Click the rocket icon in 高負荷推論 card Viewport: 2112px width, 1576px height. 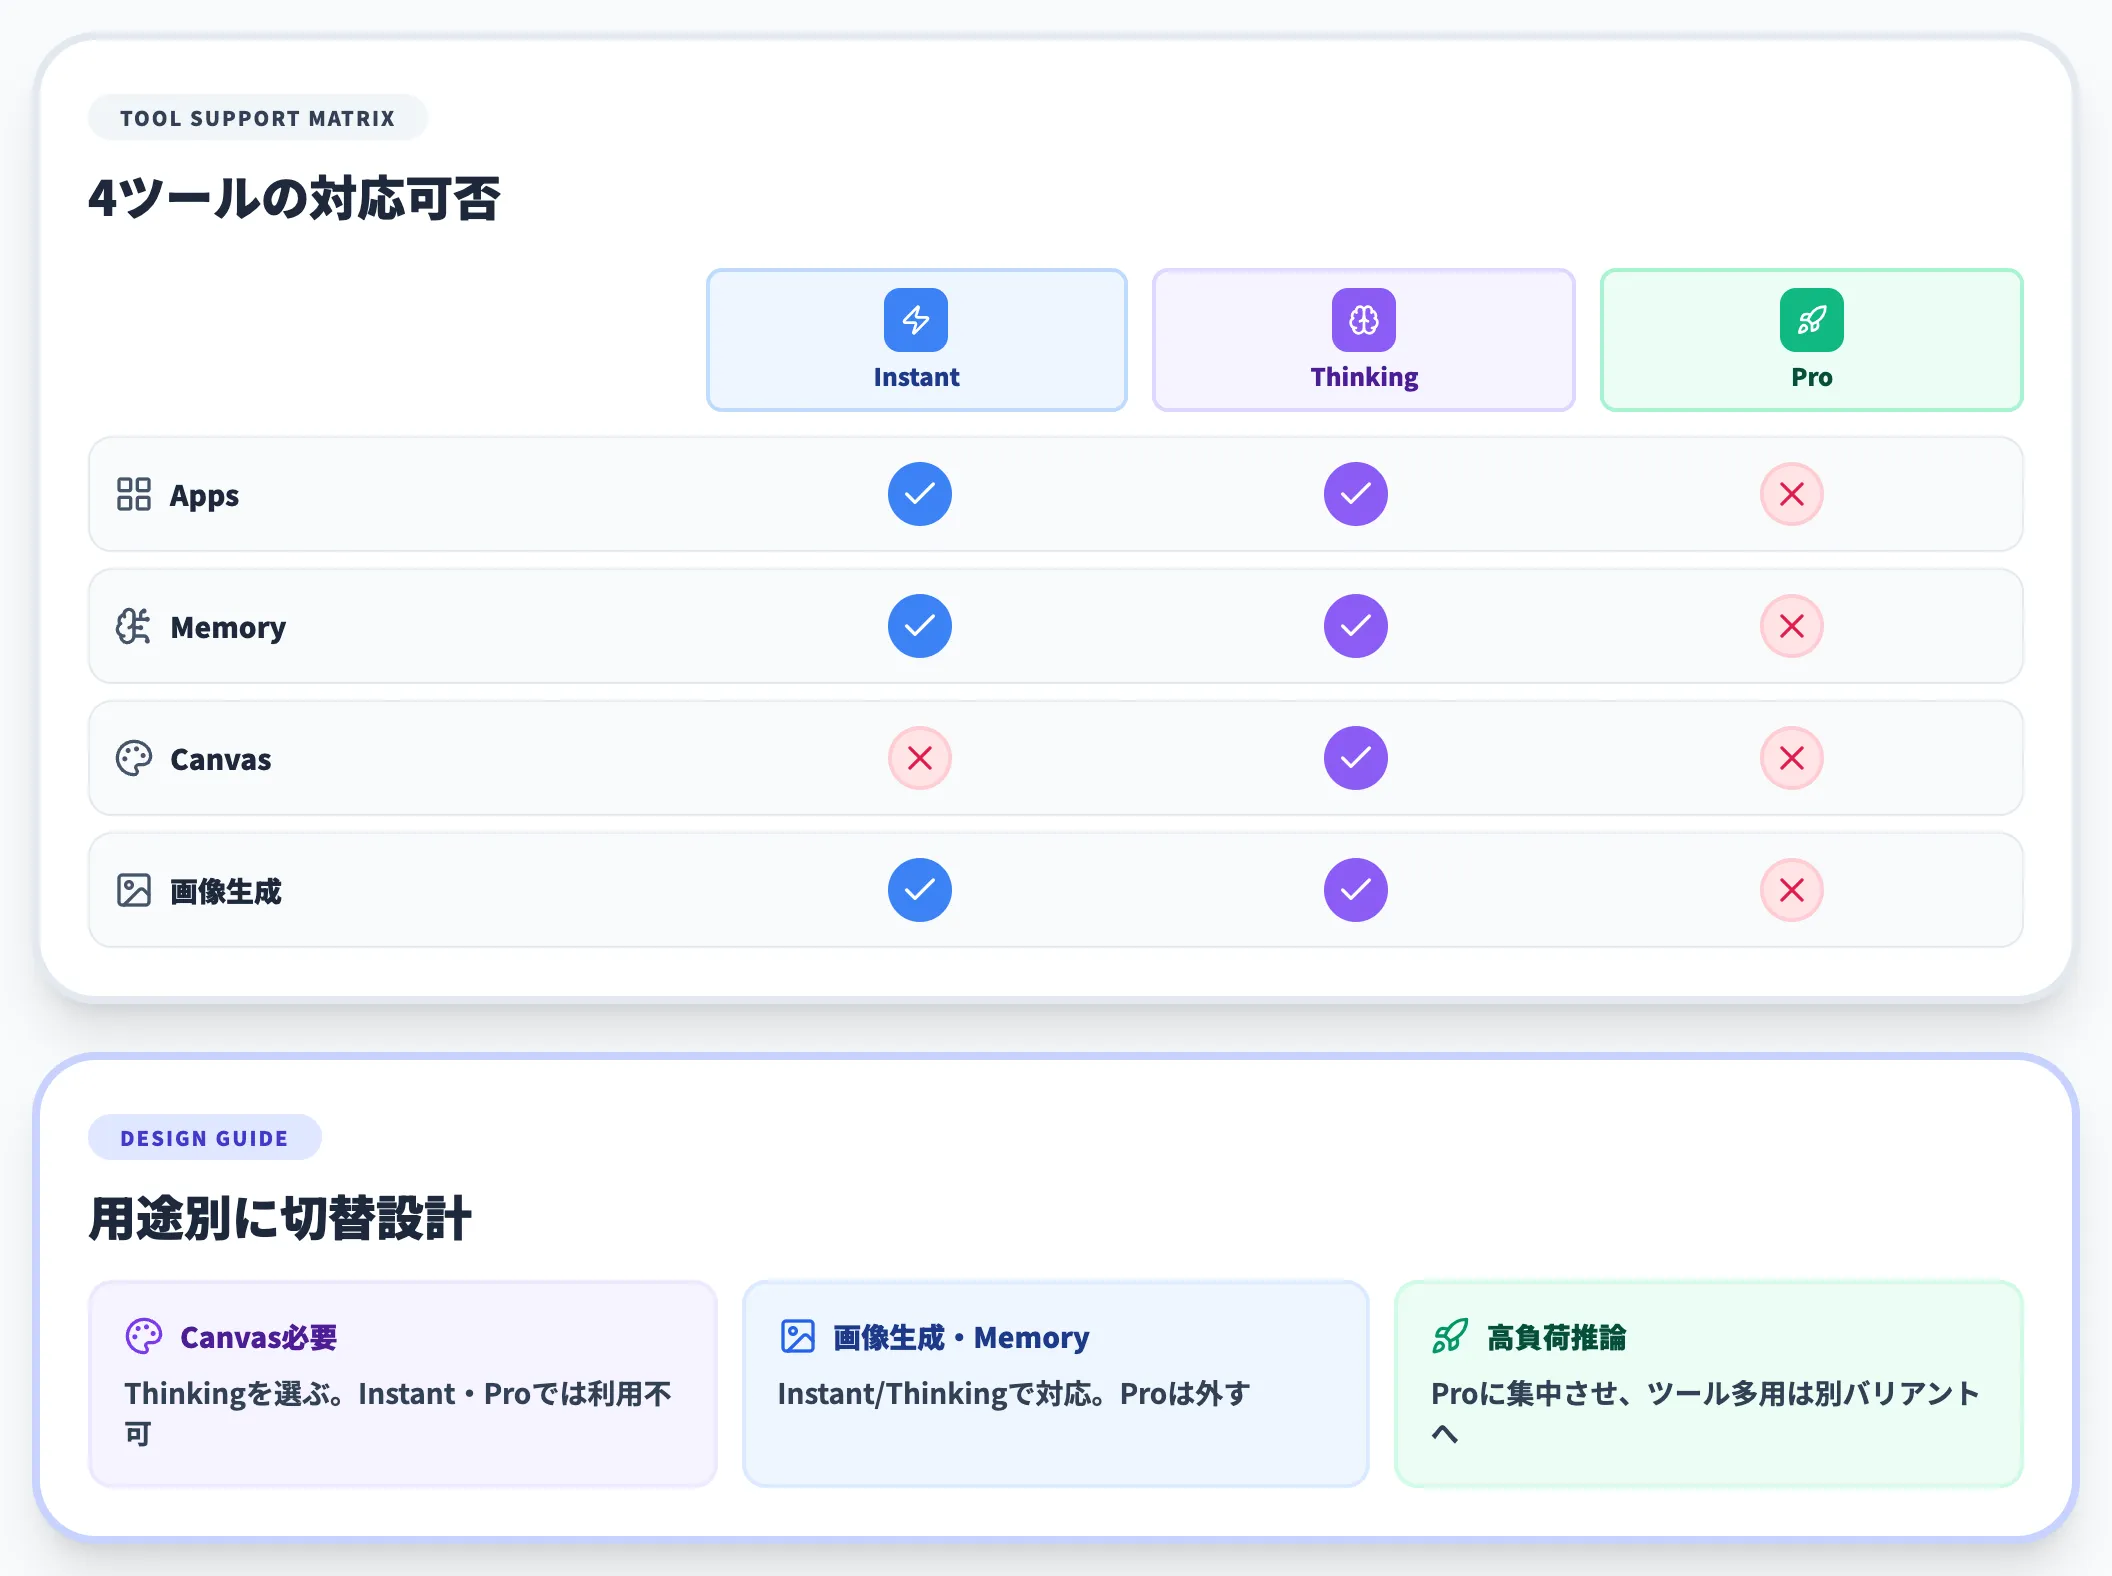pos(1450,1336)
